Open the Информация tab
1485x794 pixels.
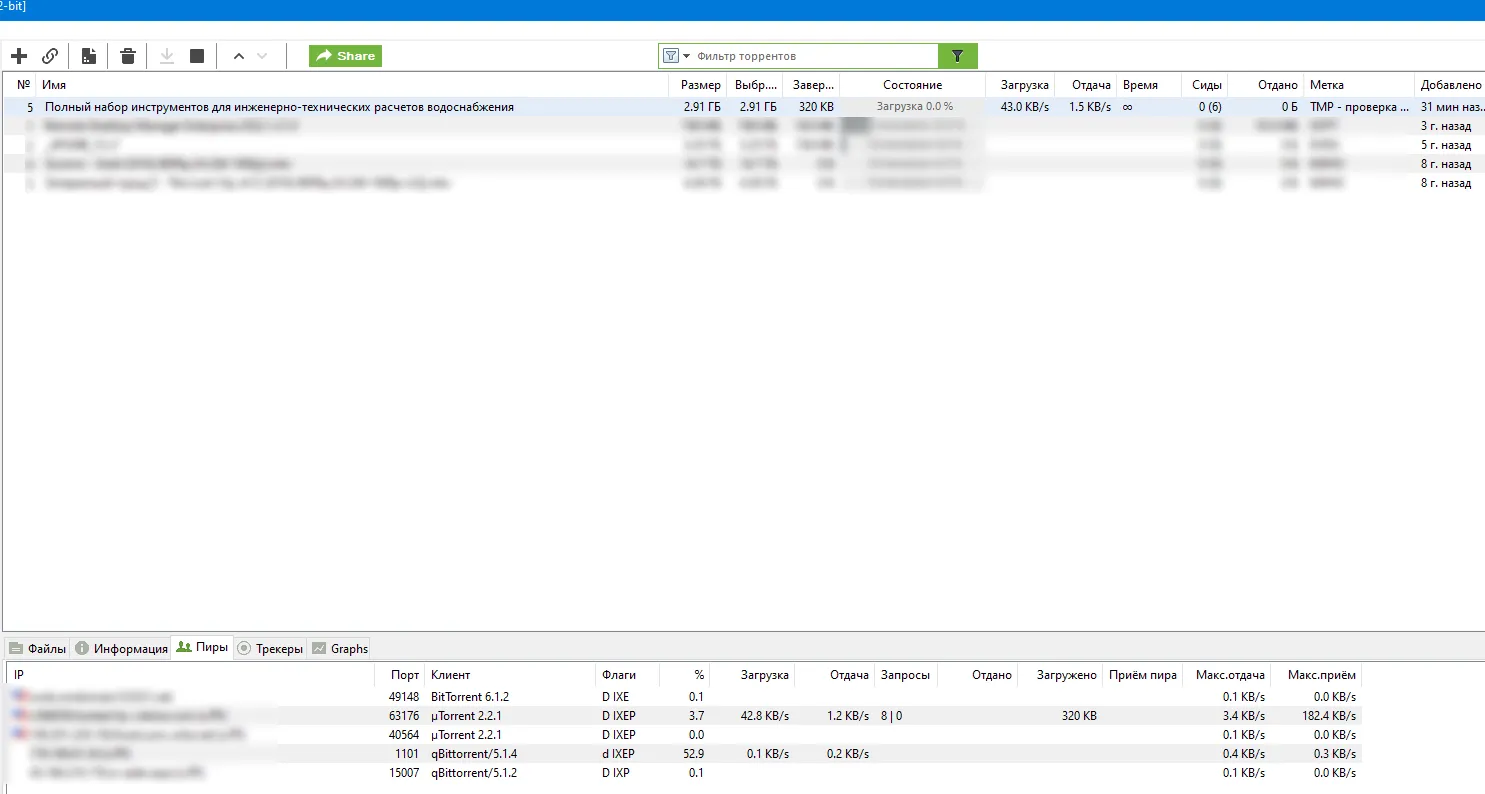122,648
